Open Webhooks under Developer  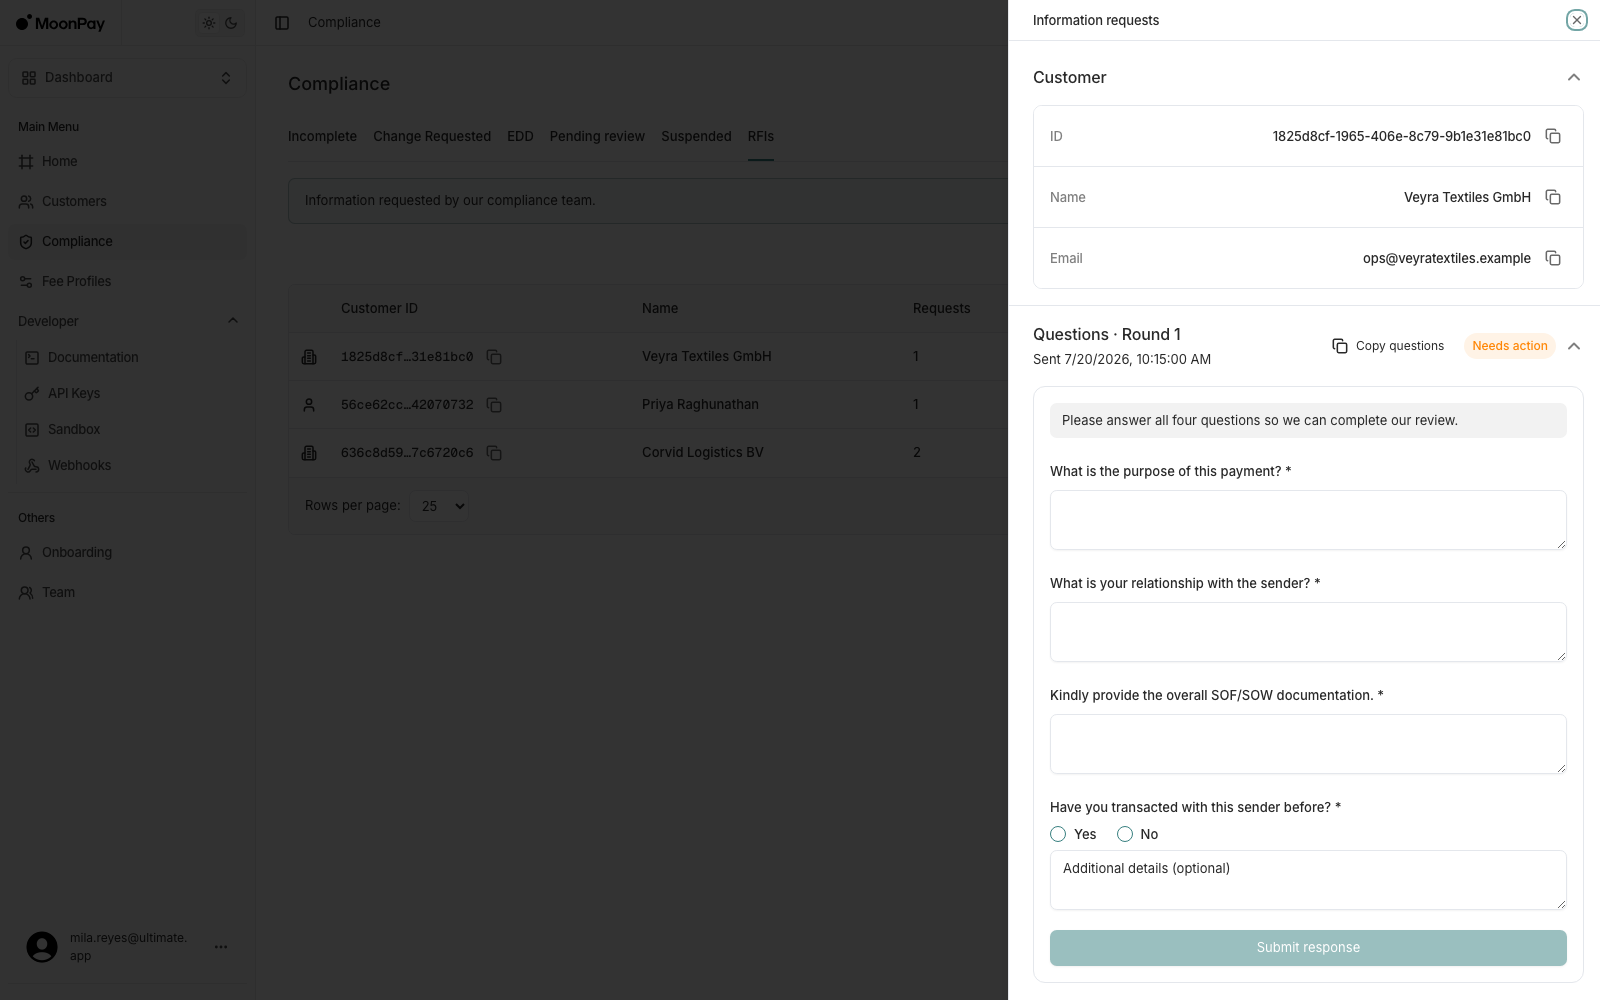(130, 465)
